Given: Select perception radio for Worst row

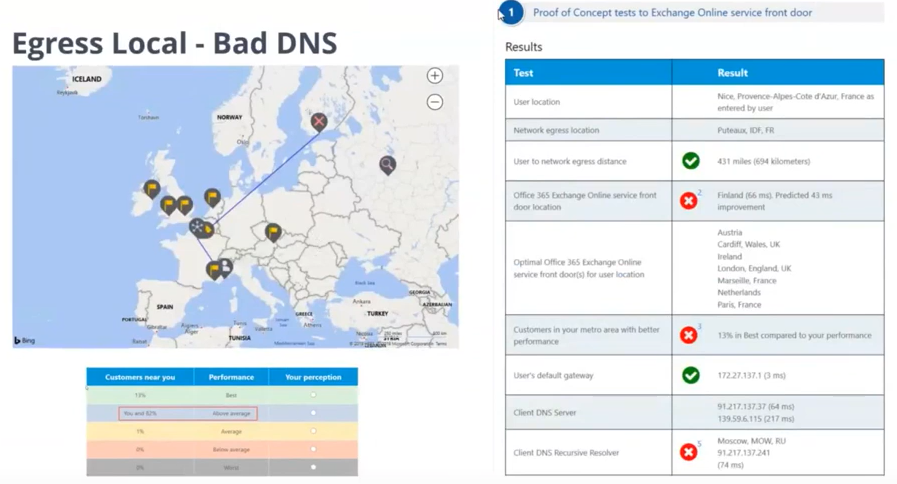Looking at the screenshot, I should point(313,467).
